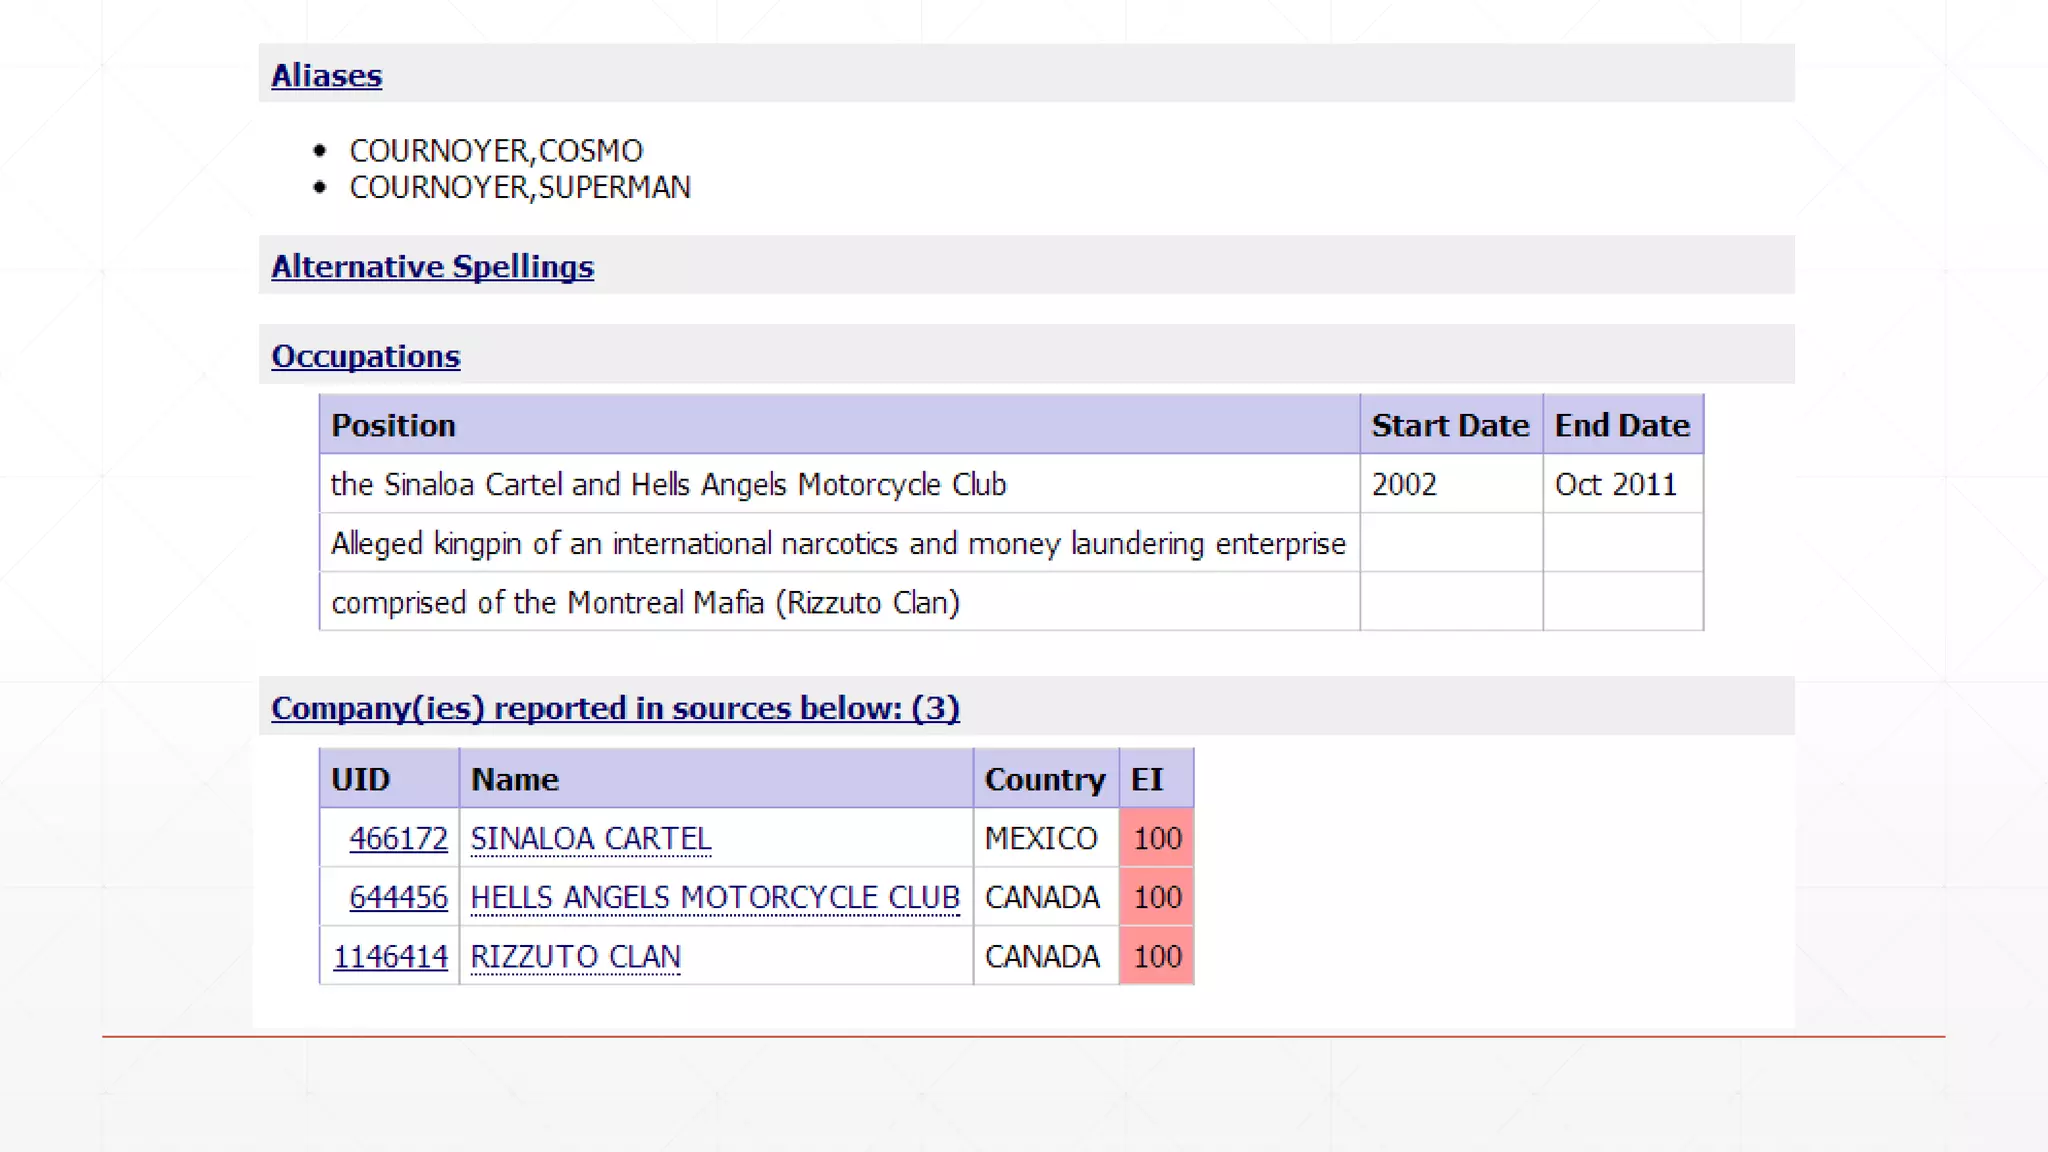This screenshot has height=1152, width=2048.
Task: Open UID 644456 link
Action: coord(398,898)
